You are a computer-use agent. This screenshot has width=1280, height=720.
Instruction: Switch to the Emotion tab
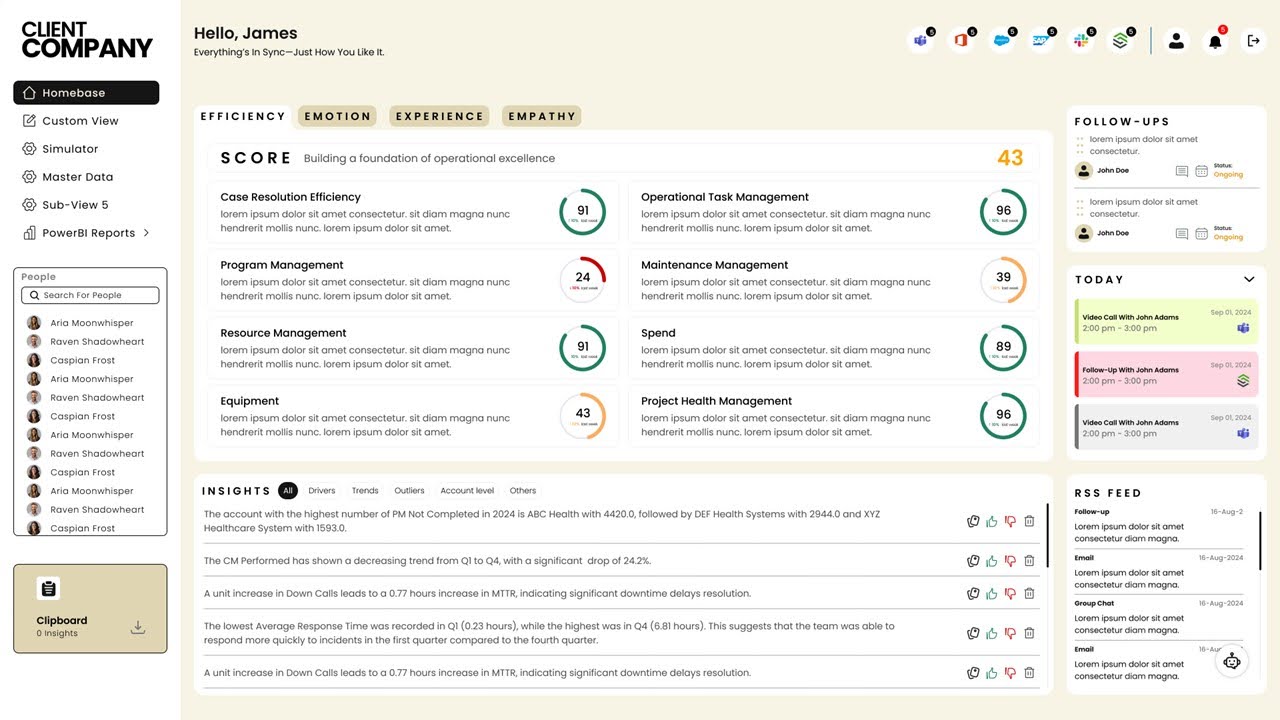(x=337, y=116)
